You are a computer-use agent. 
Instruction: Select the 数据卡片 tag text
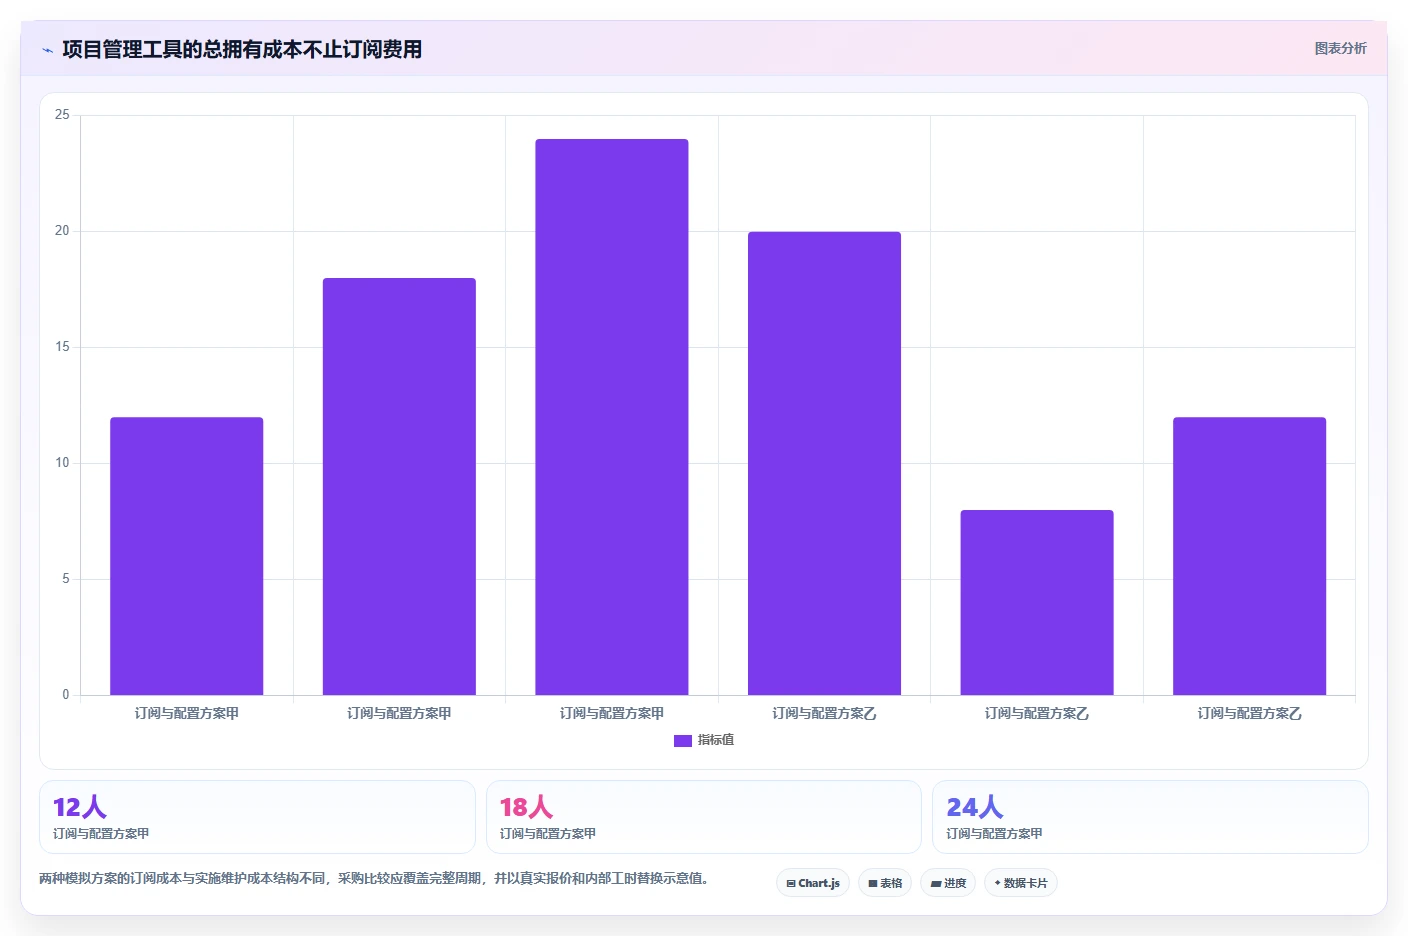click(1025, 883)
